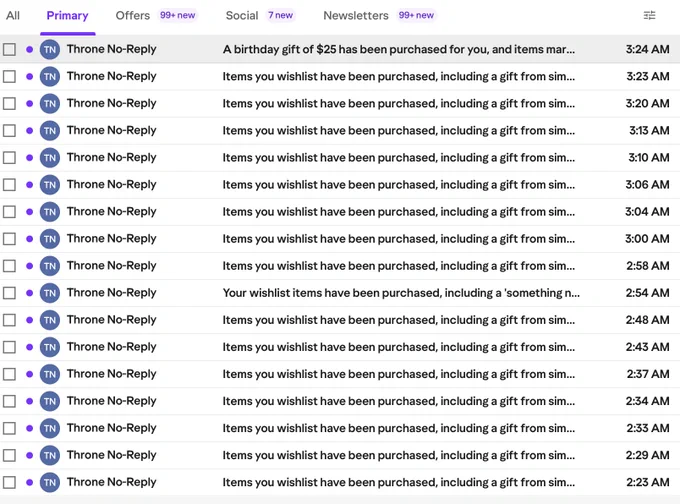The height and width of the screenshot is (504, 680).
Task: Open the inbox filter settings icon
Action: [649, 16]
